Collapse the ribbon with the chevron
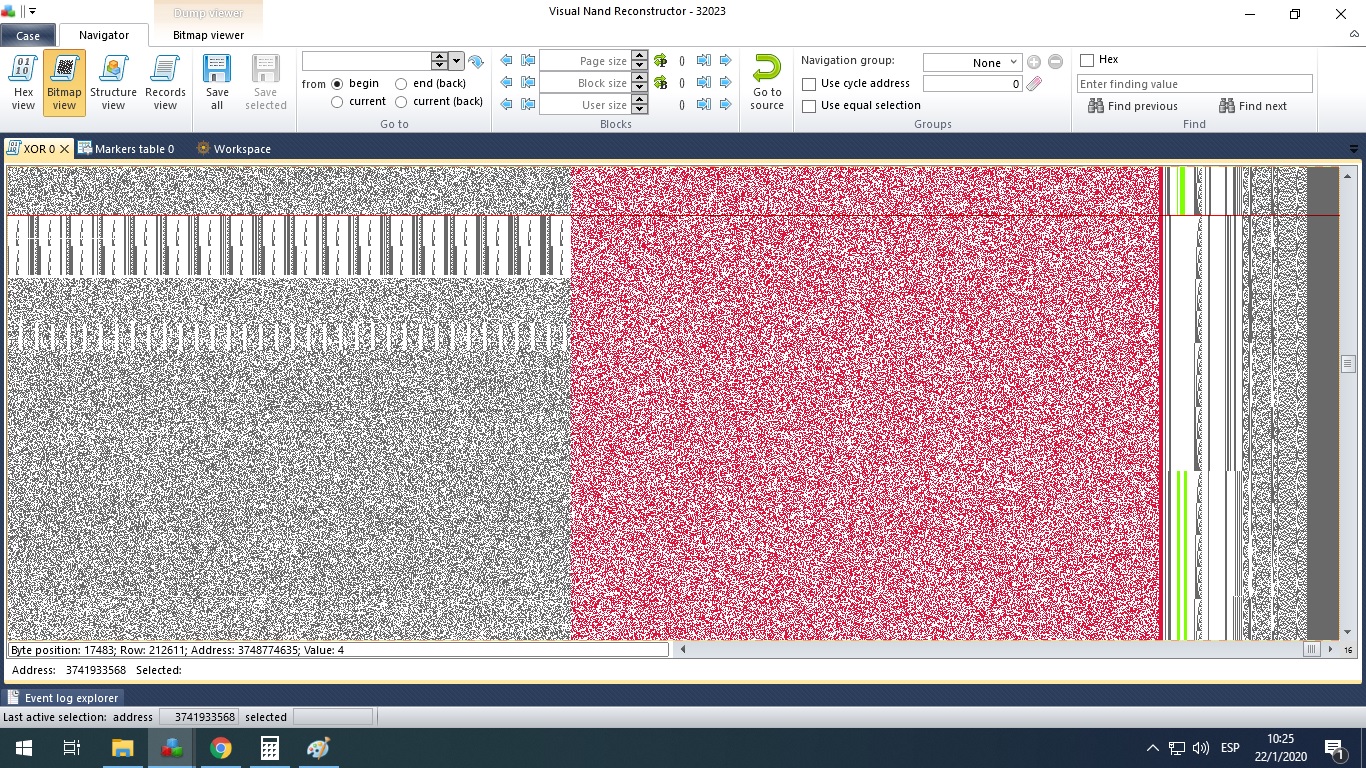Screen dimensions: 1366x768 coord(1354,34)
